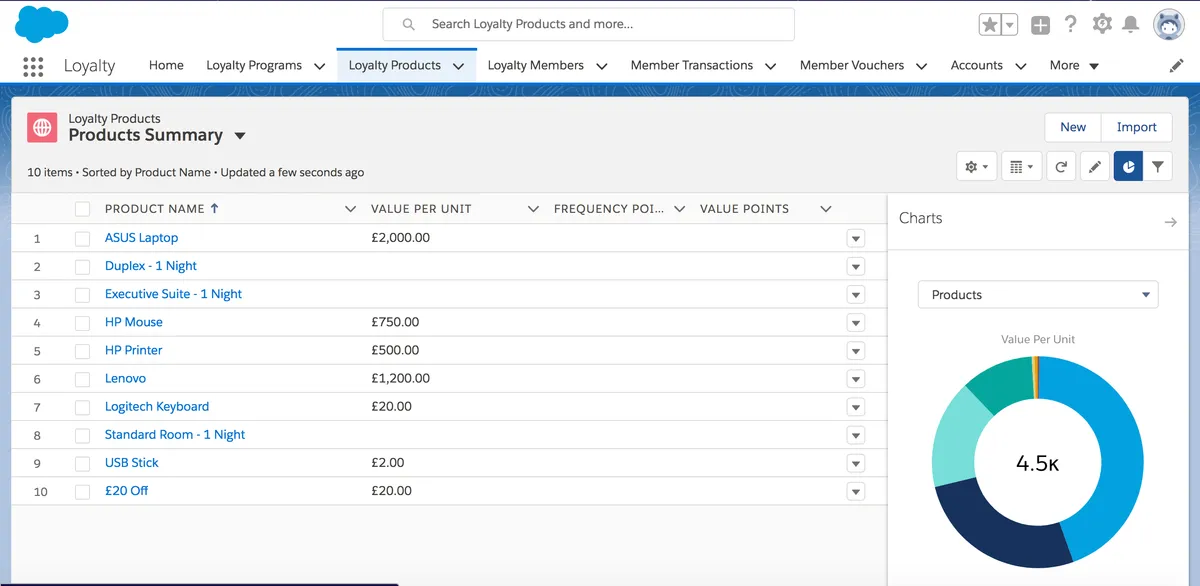Check the Lenovo row checkbox
This screenshot has width=1200, height=586.
82,379
